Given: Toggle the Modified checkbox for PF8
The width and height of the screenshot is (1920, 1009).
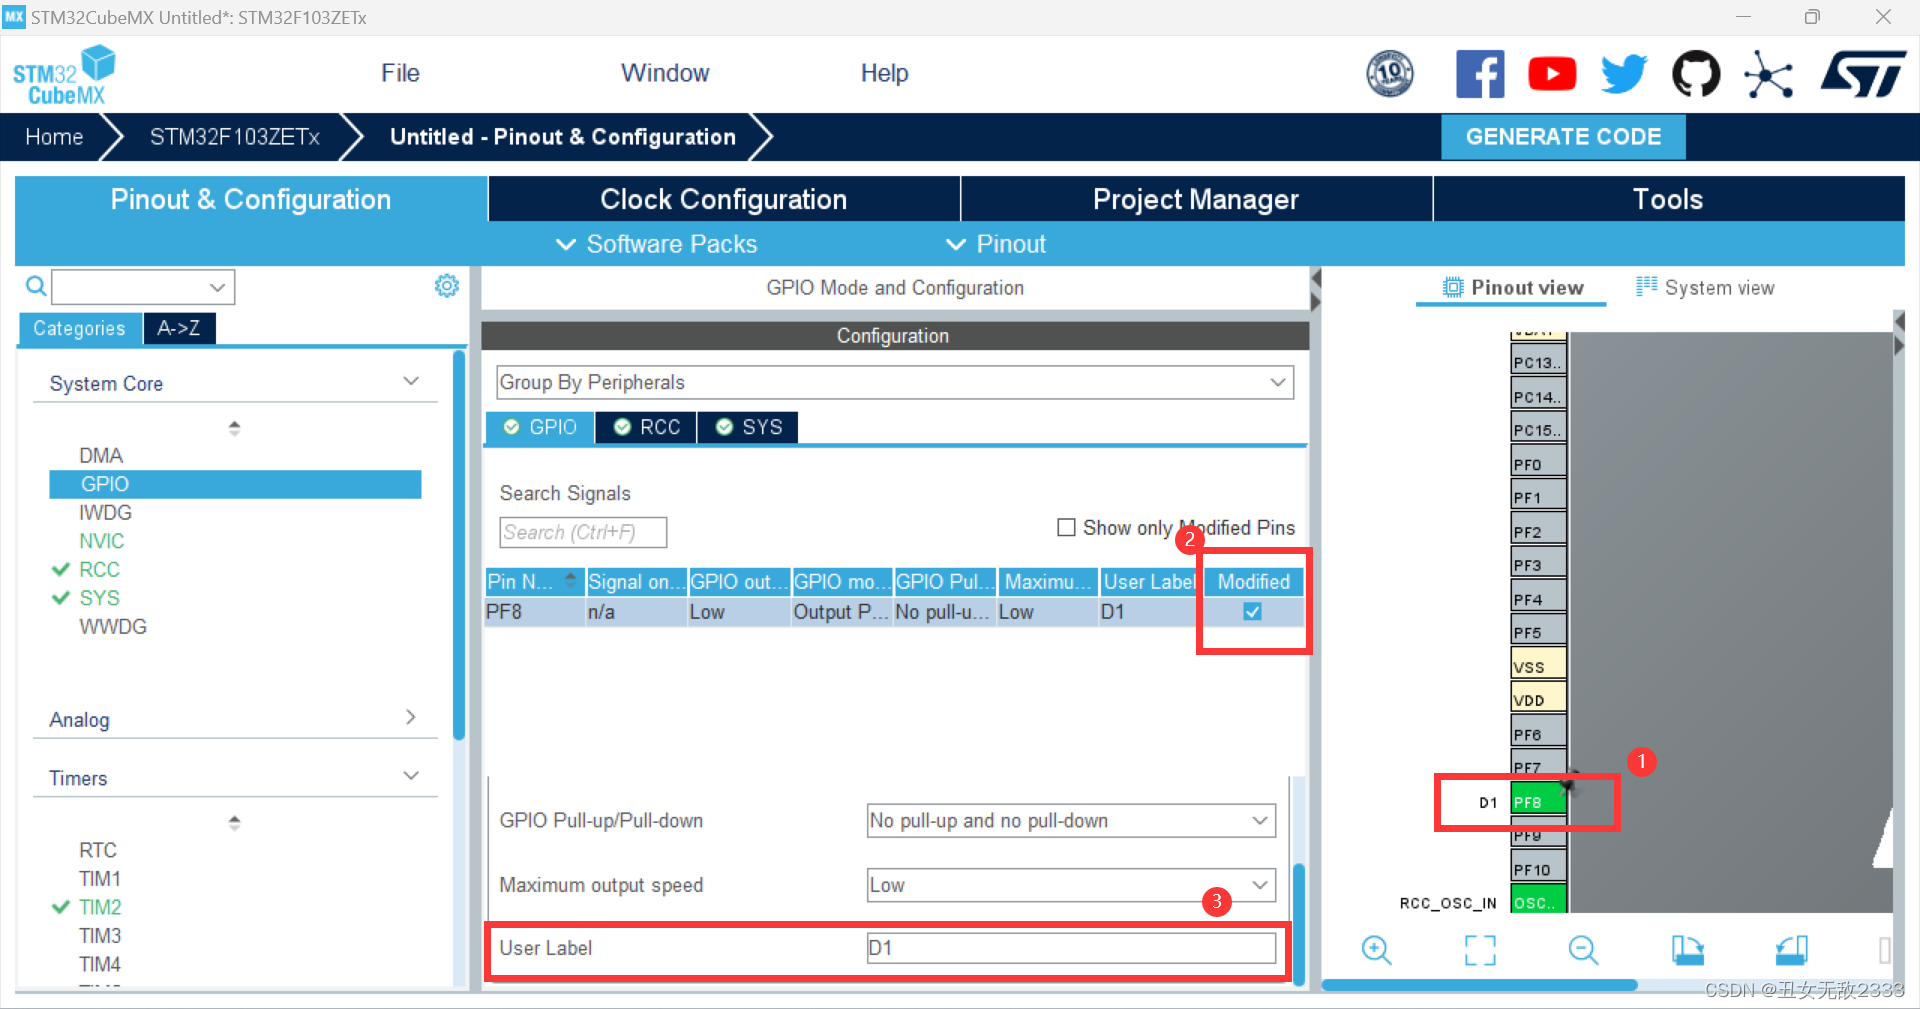Looking at the screenshot, I should [x=1252, y=611].
